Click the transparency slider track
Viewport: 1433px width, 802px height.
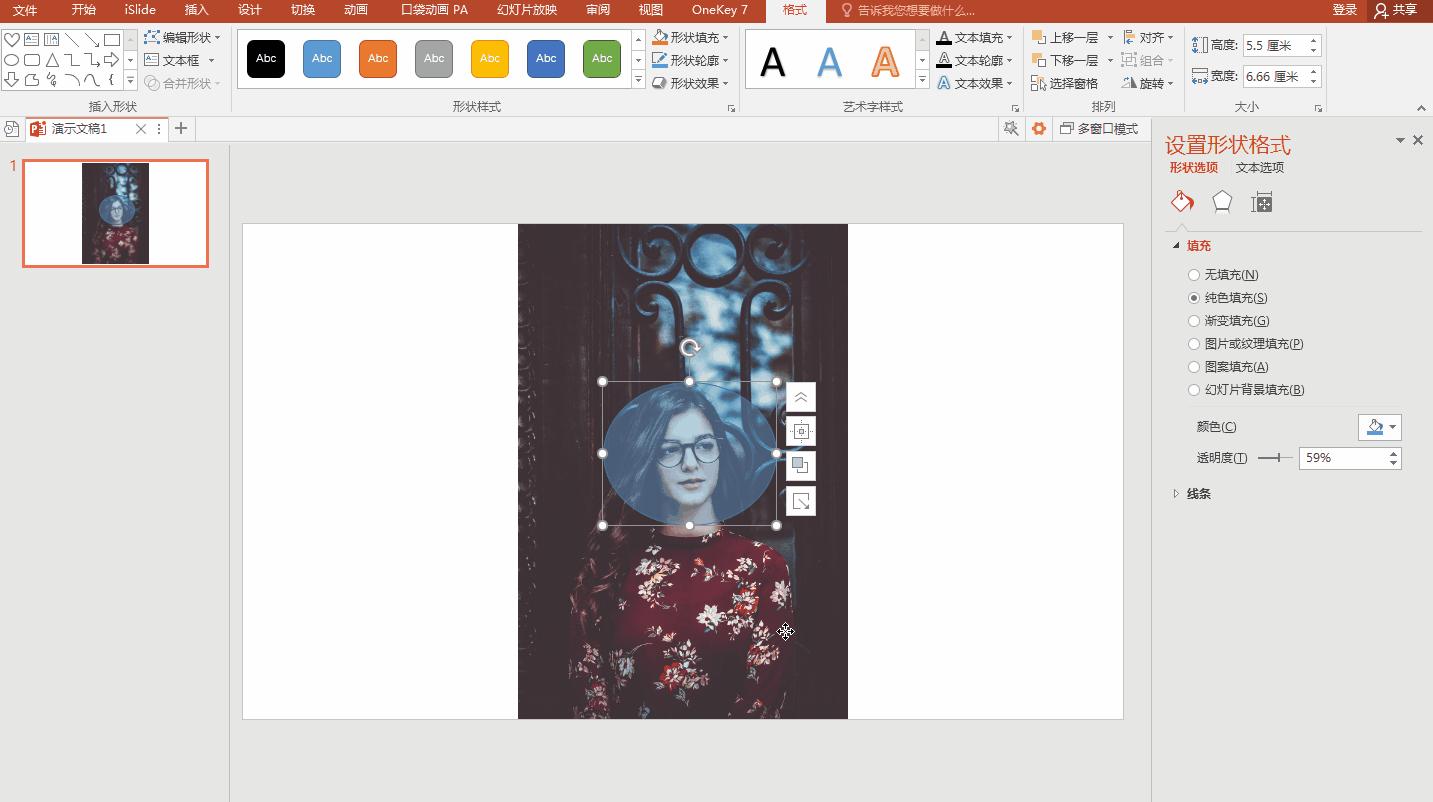click(x=1275, y=458)
